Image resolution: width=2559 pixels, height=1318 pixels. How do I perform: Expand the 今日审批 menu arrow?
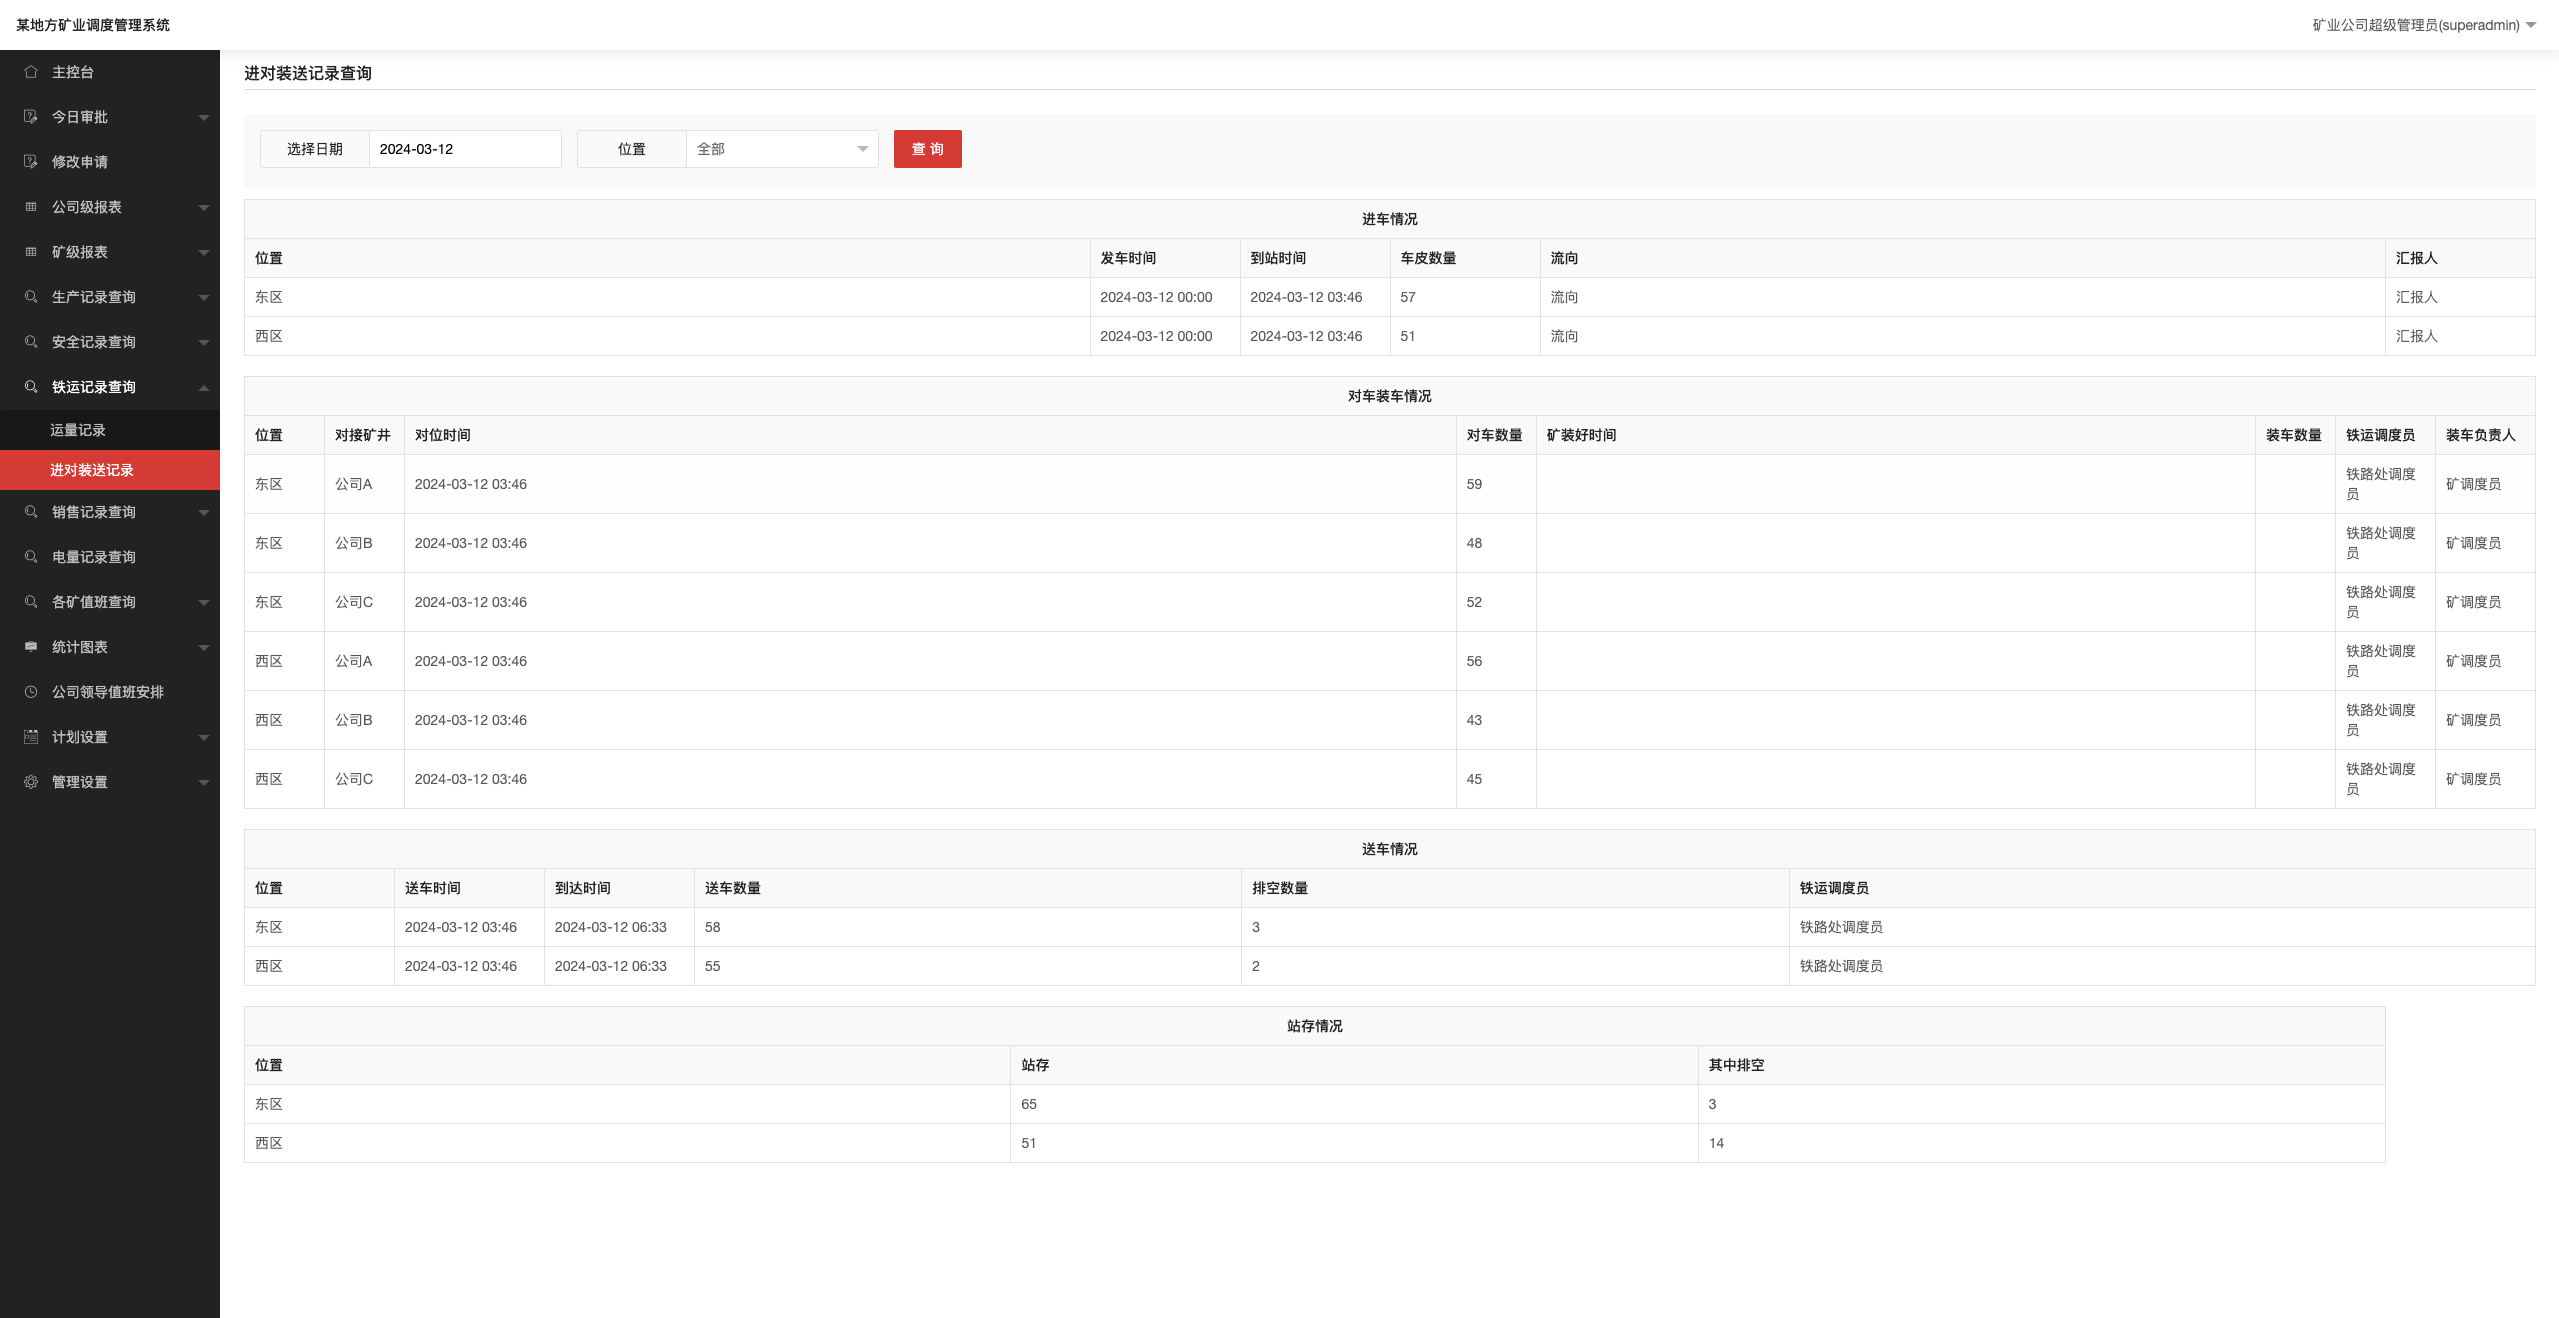pyautogui.click(x=204, y=118)
